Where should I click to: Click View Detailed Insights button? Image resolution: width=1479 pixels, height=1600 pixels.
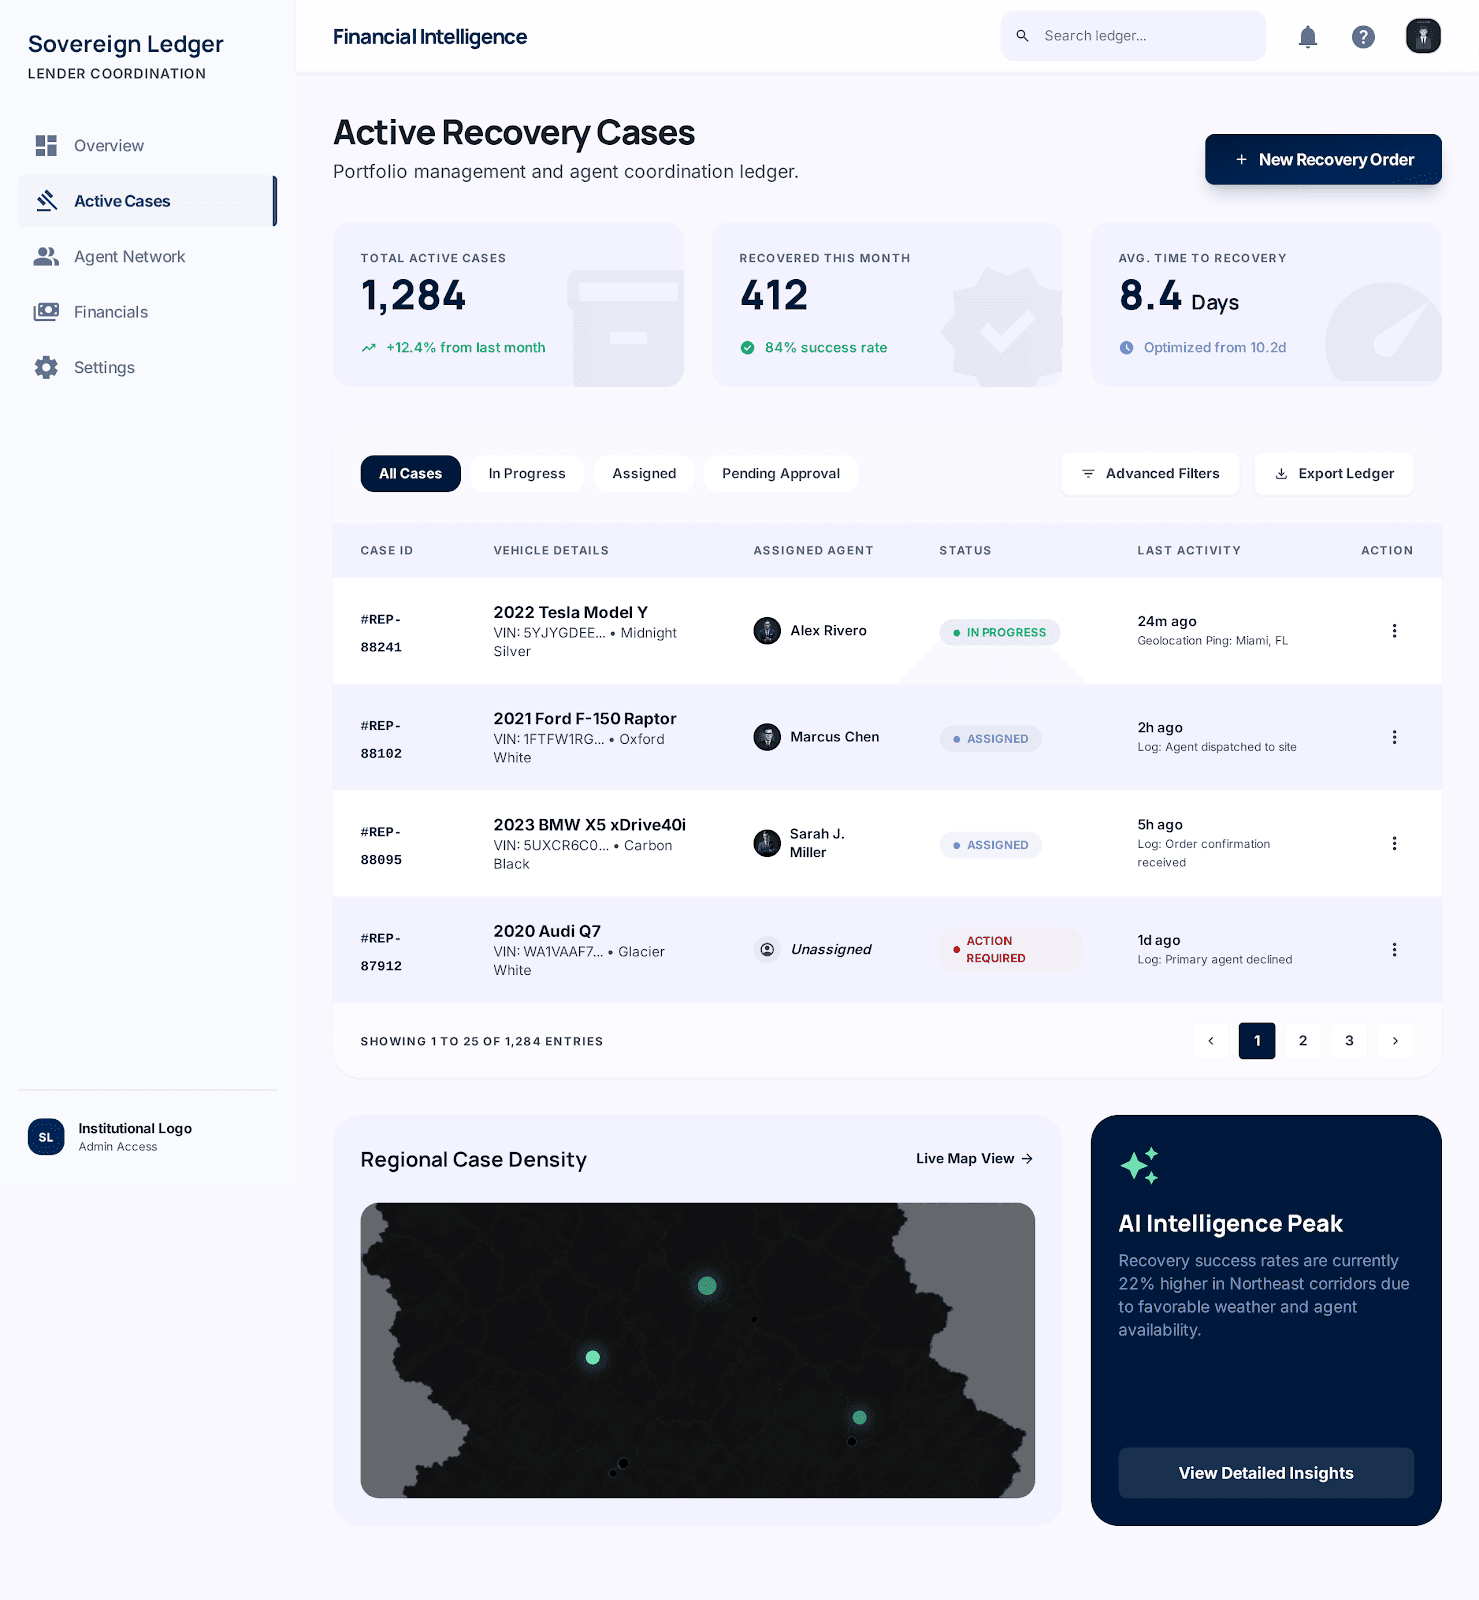1266,1473
